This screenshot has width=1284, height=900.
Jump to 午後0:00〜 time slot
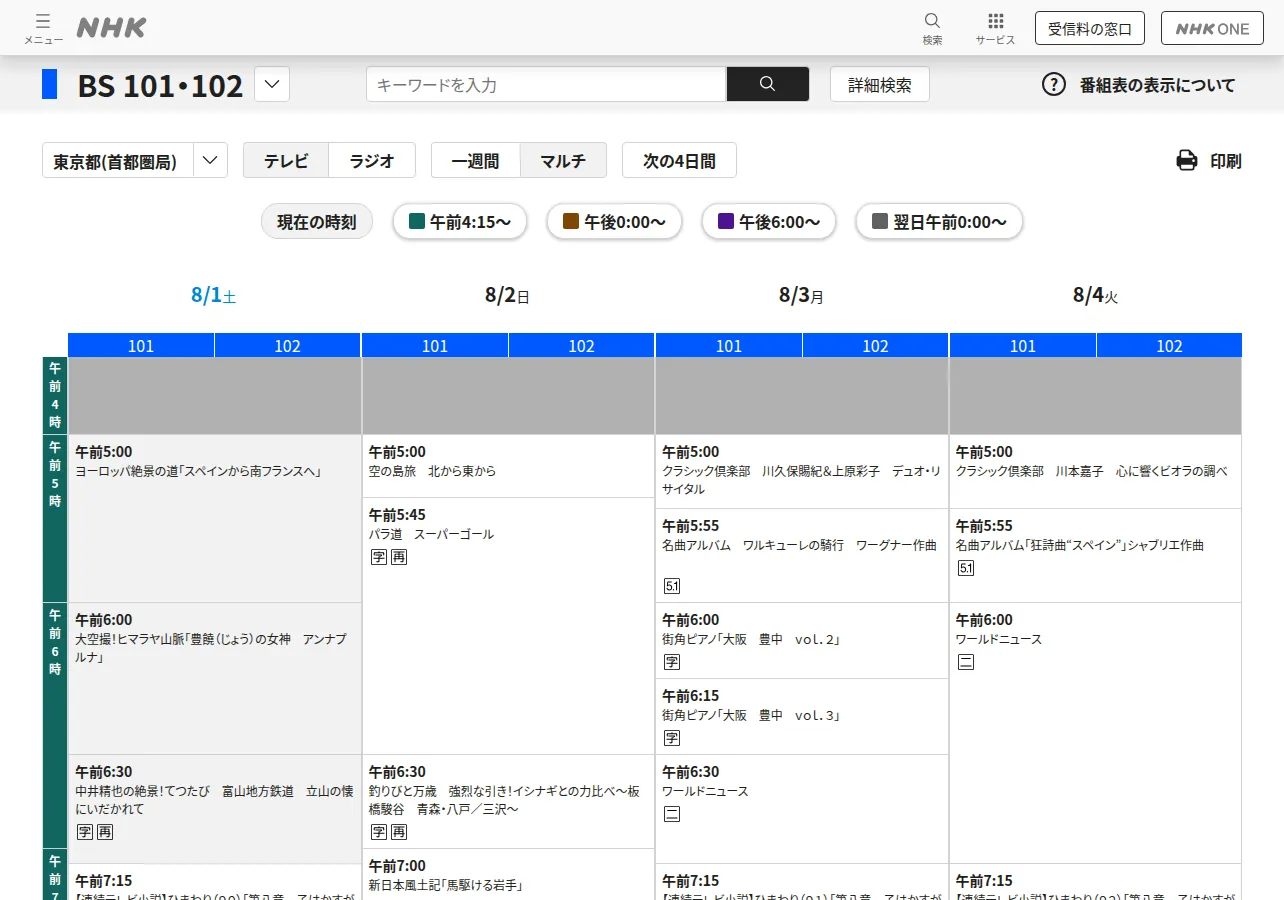[614, 222]
